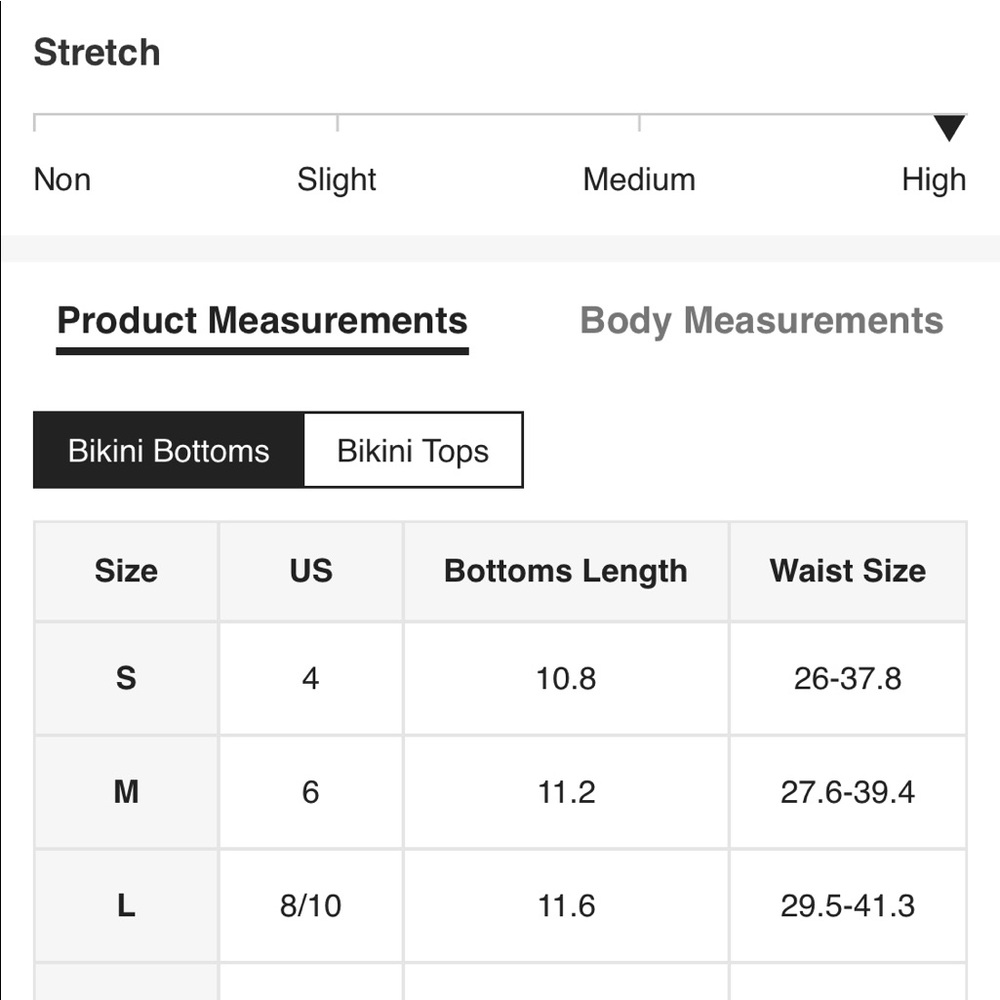Click the Bottoms Length column header
The height and width of the screenshot is (1000, 1000).
[566, 571]
